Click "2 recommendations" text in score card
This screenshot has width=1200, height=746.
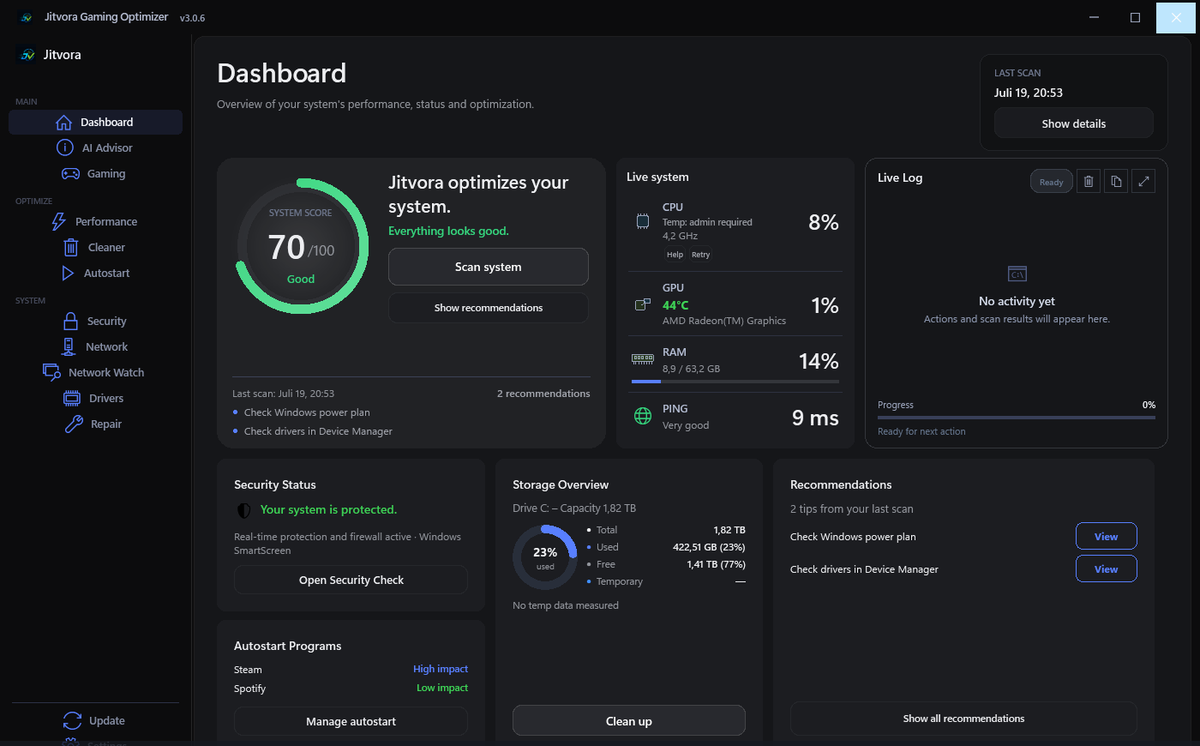coord(543,394)
